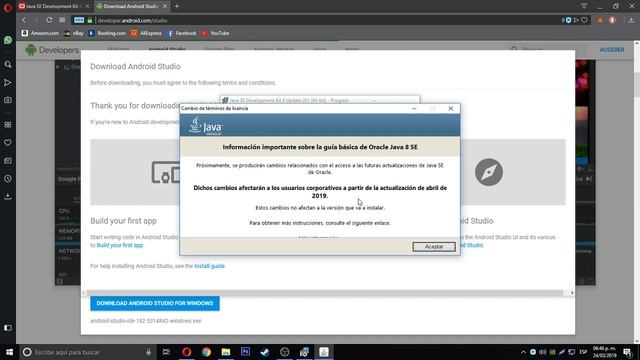Open bookmarks heart in sidebar

(8, 143)
